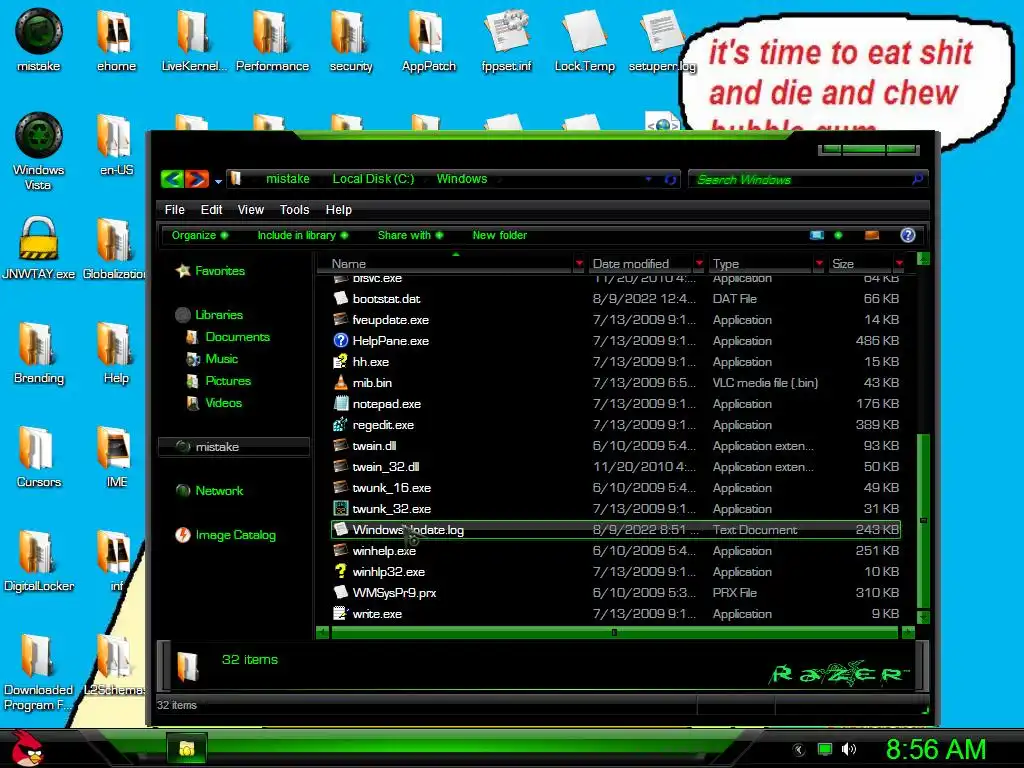This screenshot has height=768, width=1024.
Task: Show the preview pane icon
Action: (x=872, y=235)
